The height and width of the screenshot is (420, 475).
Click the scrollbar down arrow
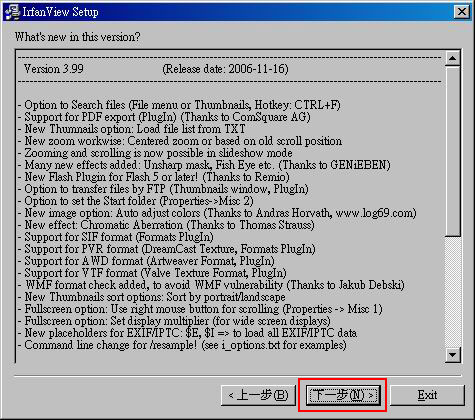point(452,355)
